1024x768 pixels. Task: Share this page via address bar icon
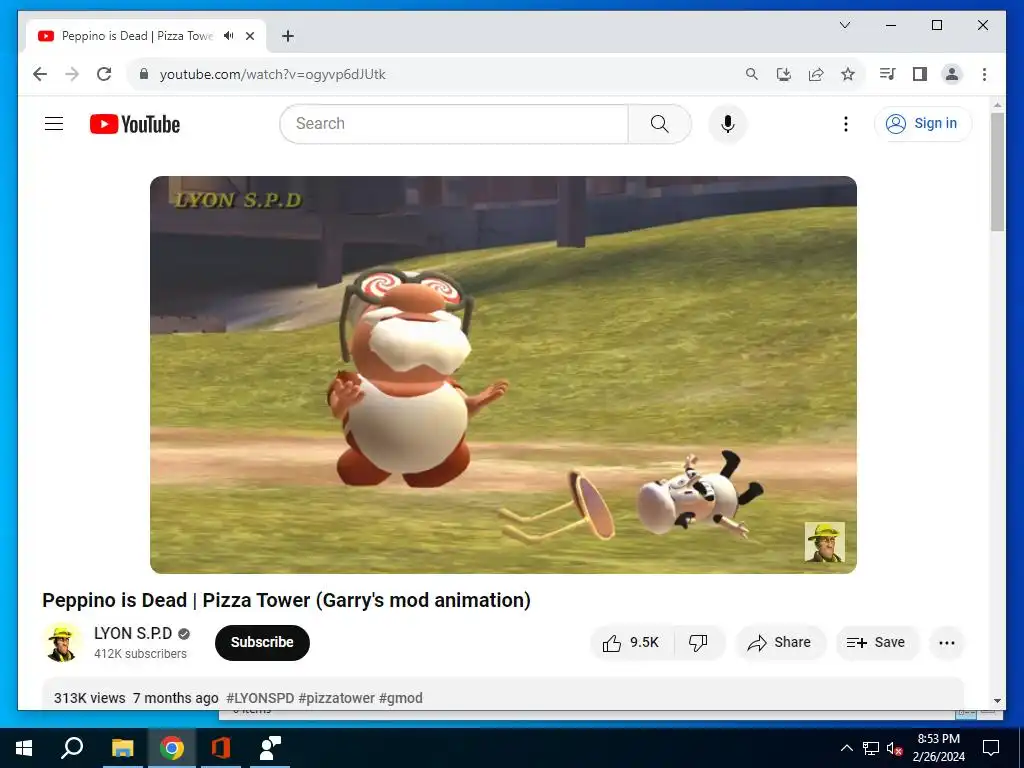816,74
